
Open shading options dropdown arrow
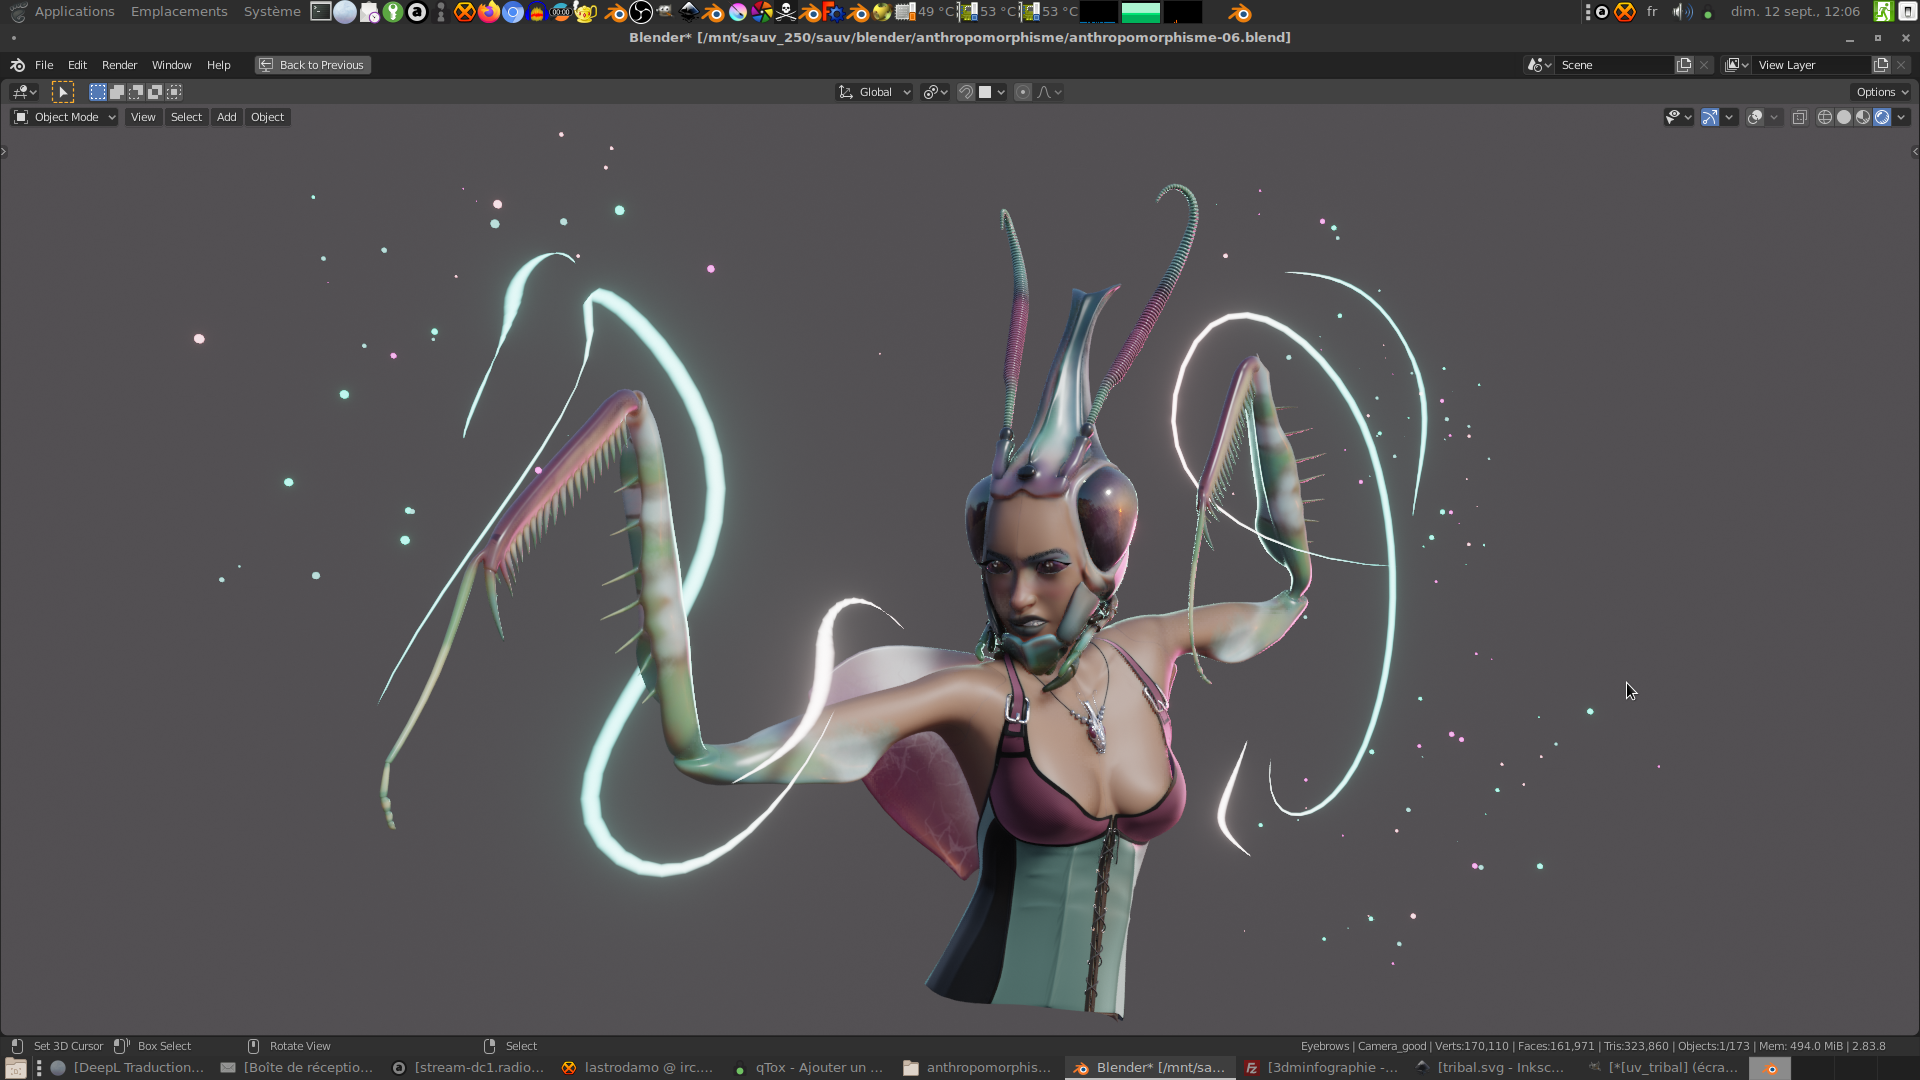click(1901, 117)
